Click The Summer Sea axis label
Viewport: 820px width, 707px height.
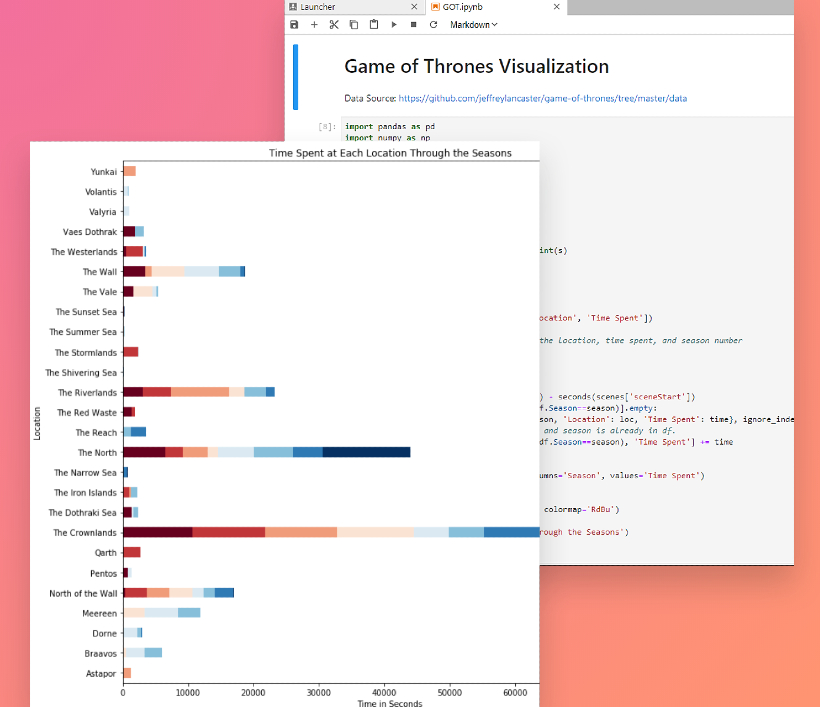pos(83,332)
